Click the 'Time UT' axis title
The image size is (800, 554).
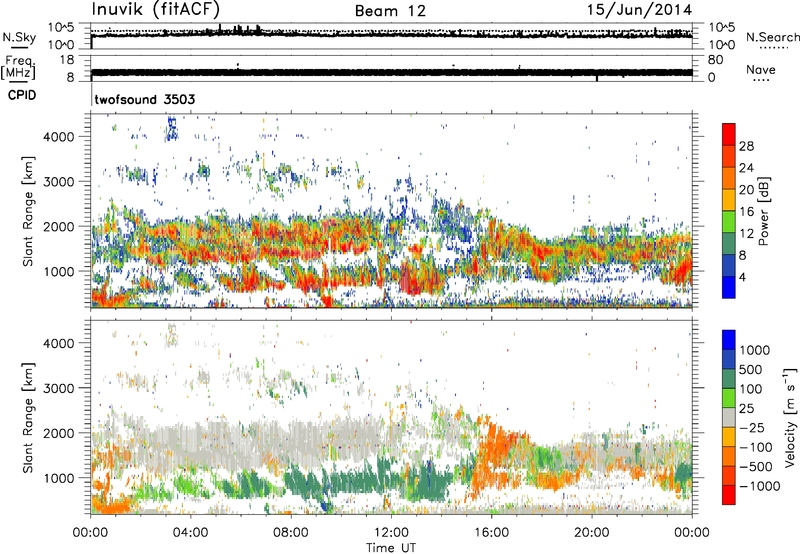pyautogui.click(x=391, y=547)
